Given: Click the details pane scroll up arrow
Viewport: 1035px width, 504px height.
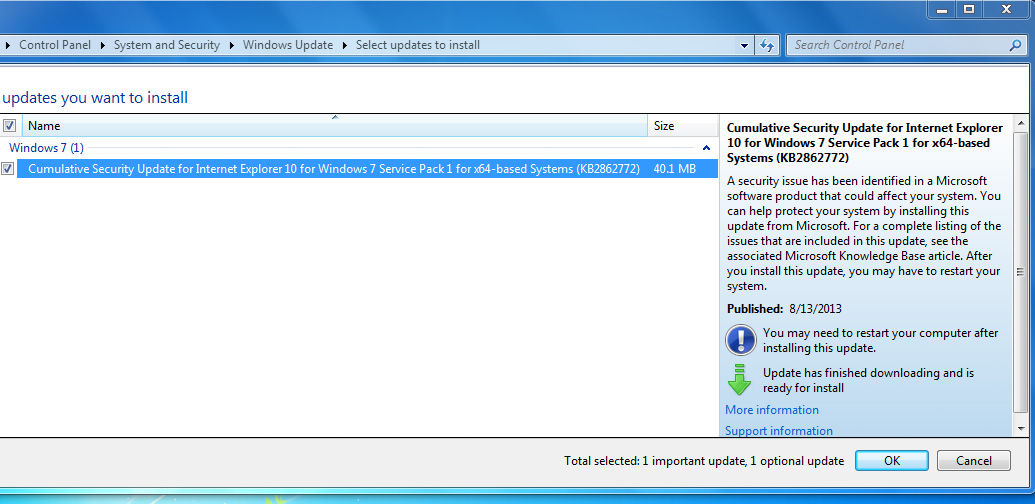Looking at the screenshot, I should click(1020, 124).
